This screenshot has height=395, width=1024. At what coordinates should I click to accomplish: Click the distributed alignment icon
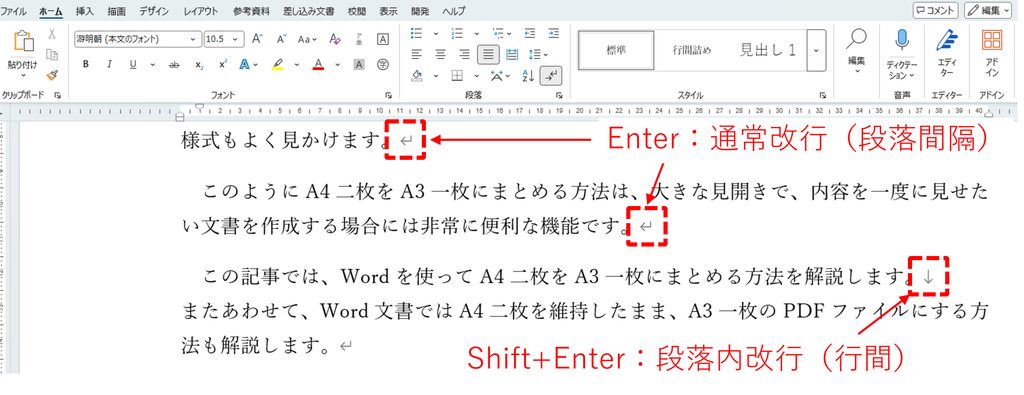[512, 54]
